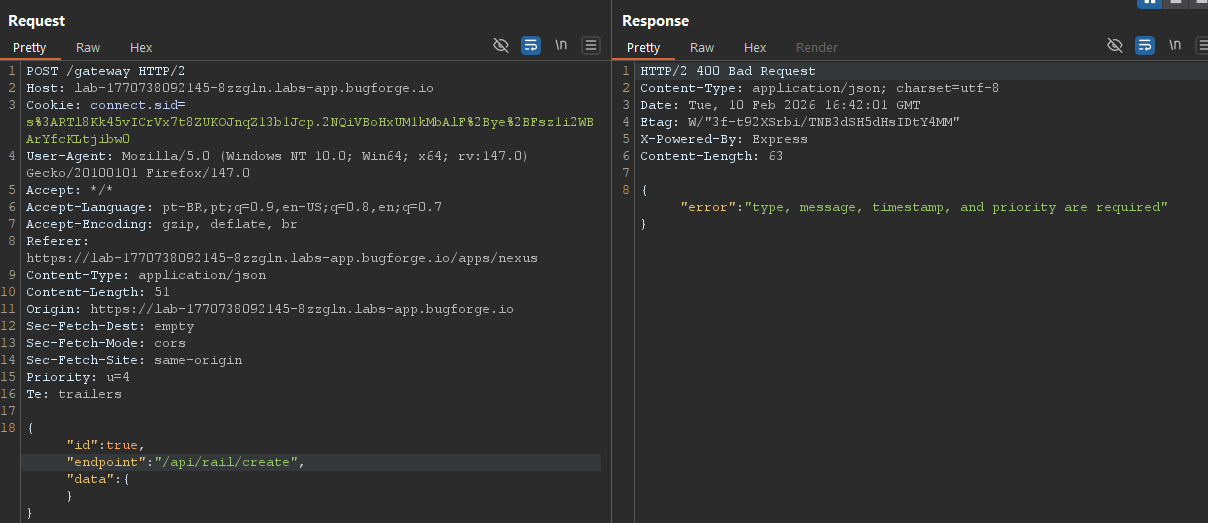Click the 'Response' panel title

(655, 20)
